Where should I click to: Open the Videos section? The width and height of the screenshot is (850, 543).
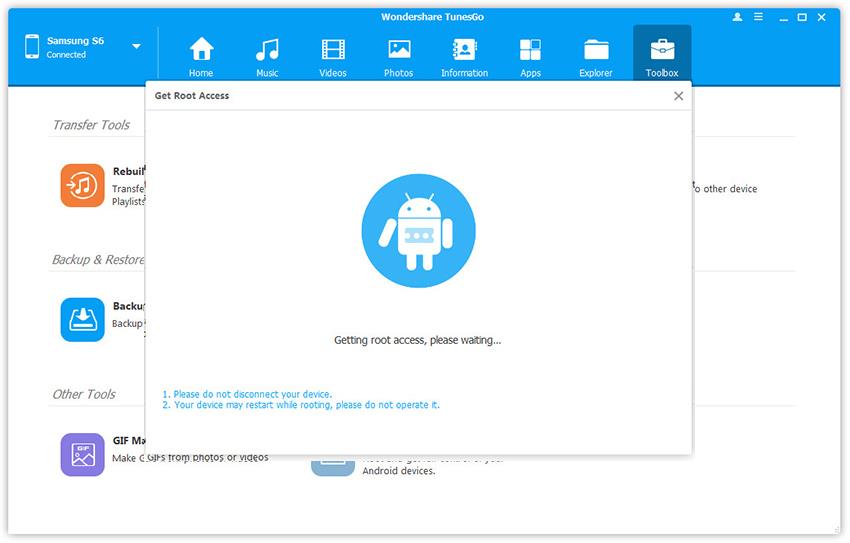pos(333,56)
